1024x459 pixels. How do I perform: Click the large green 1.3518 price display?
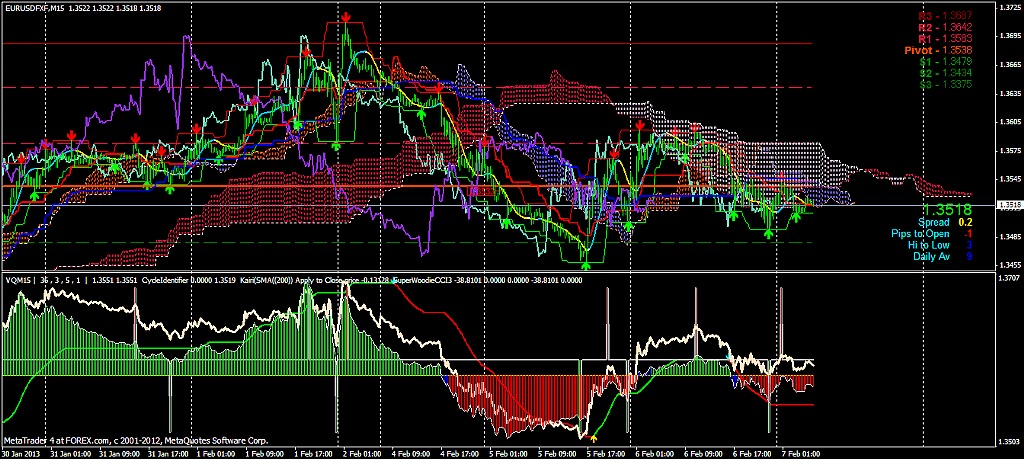(947, 211)
